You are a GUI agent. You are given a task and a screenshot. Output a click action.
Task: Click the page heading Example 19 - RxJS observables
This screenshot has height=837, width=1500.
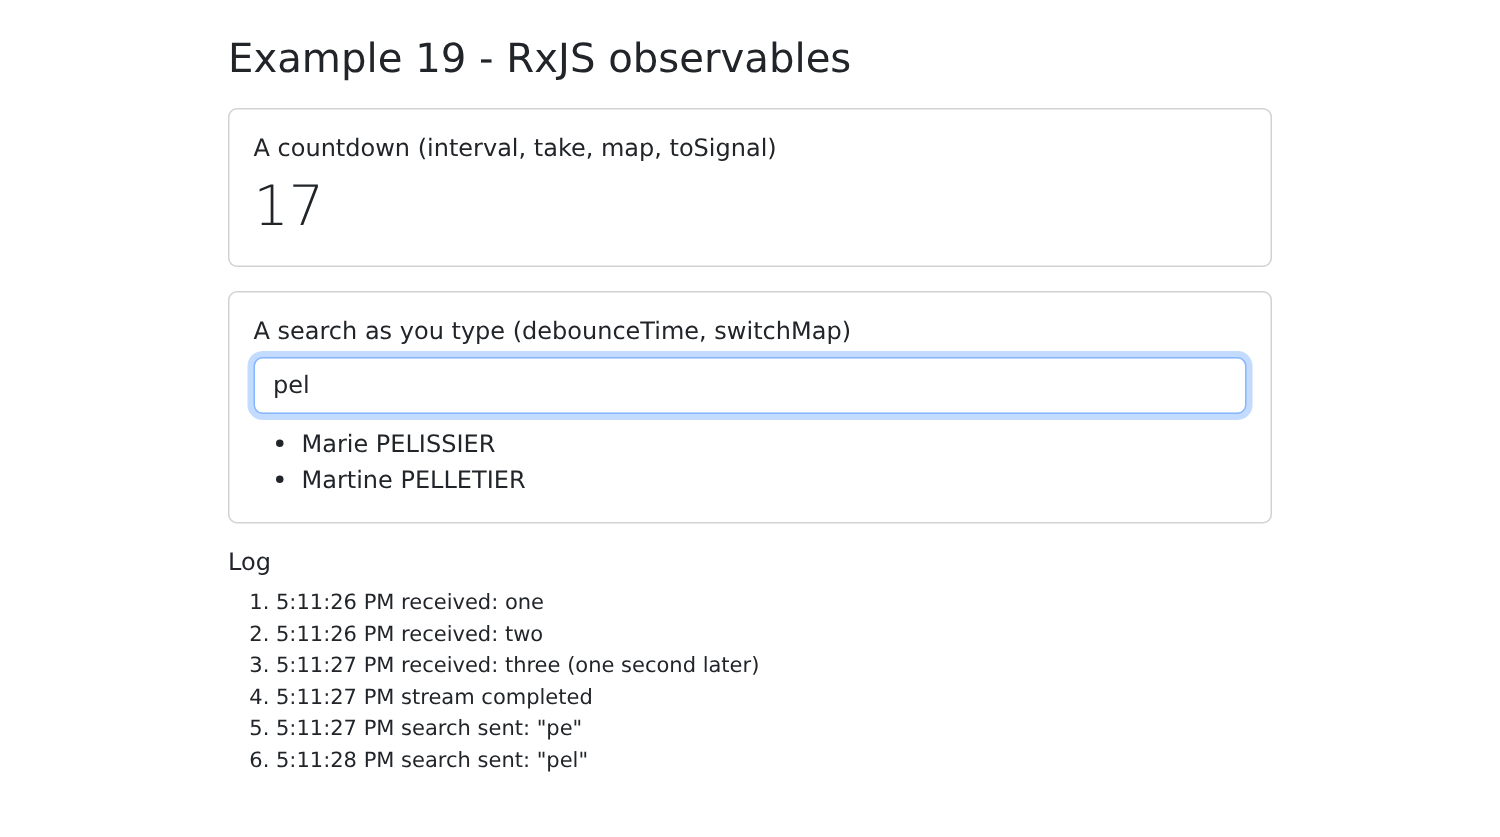point(539,58)
